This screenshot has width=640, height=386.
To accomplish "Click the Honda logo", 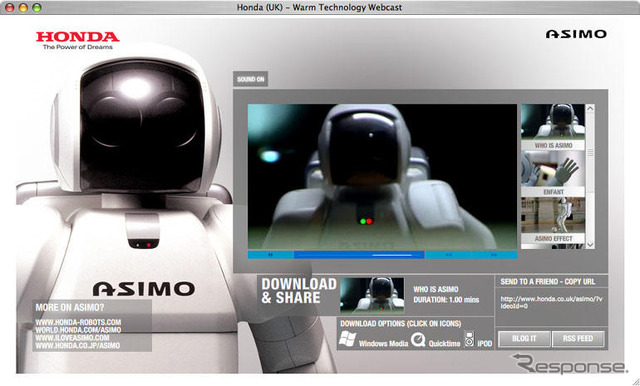I will (78, 40).
